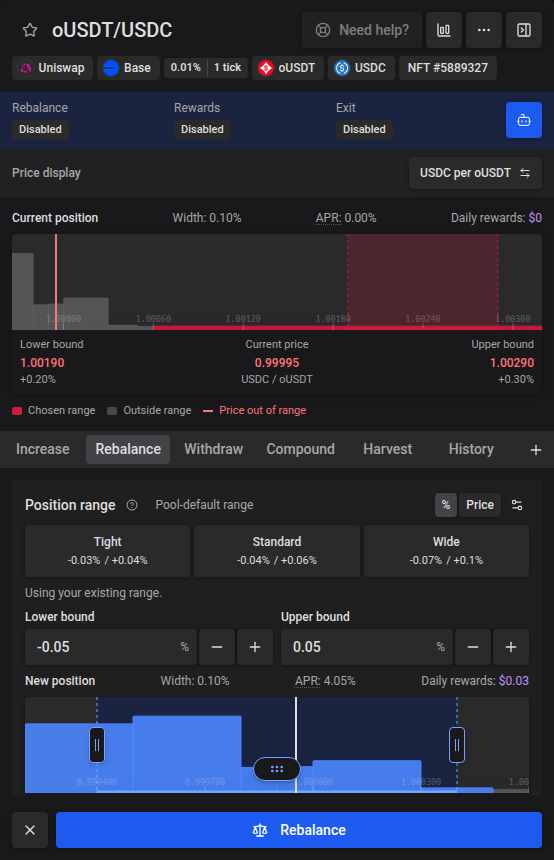Screen dimensions: 554x860
Task: Click the Price out of range legend
Action: coord(255,411)
